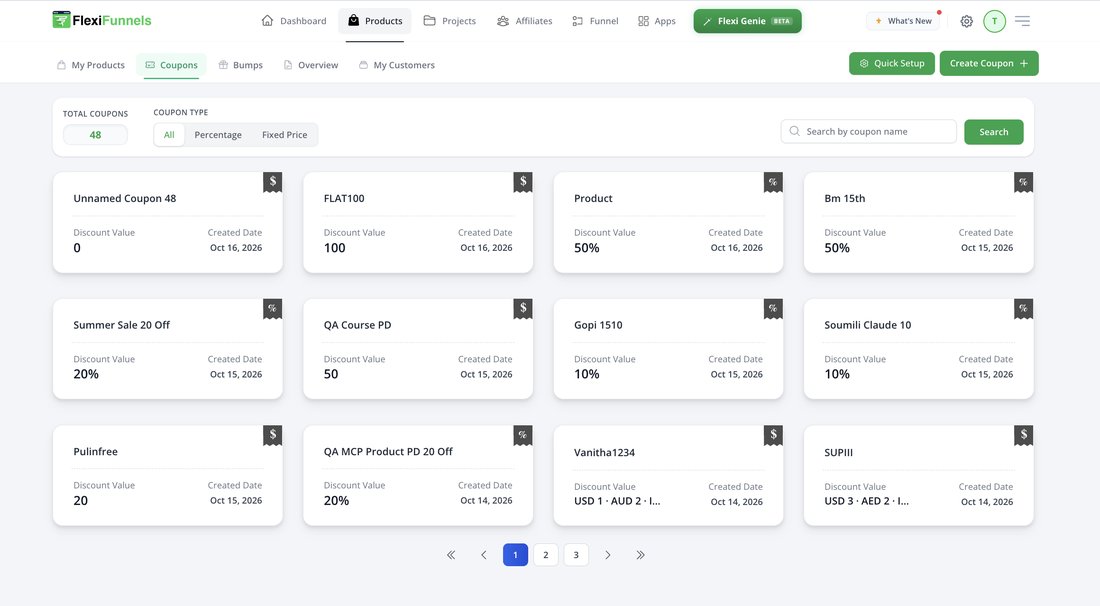Open the hamburger menu icon
The image size is (1100, 606).
(x=1022, y=21)
